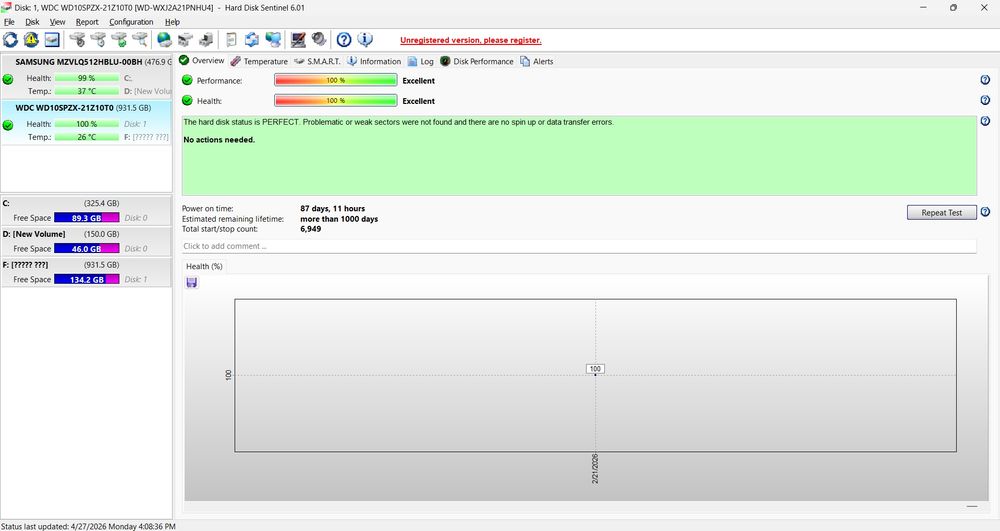Click the blue refresh arrows toolbar icon
The width and height of the screenshot is (1000, 531).
10,40
